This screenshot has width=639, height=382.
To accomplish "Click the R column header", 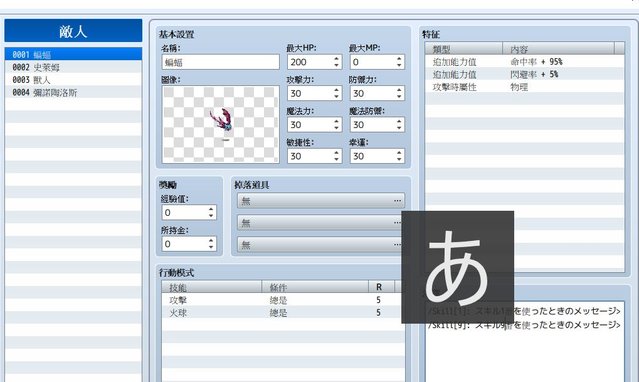I will [x=381, y=287].
